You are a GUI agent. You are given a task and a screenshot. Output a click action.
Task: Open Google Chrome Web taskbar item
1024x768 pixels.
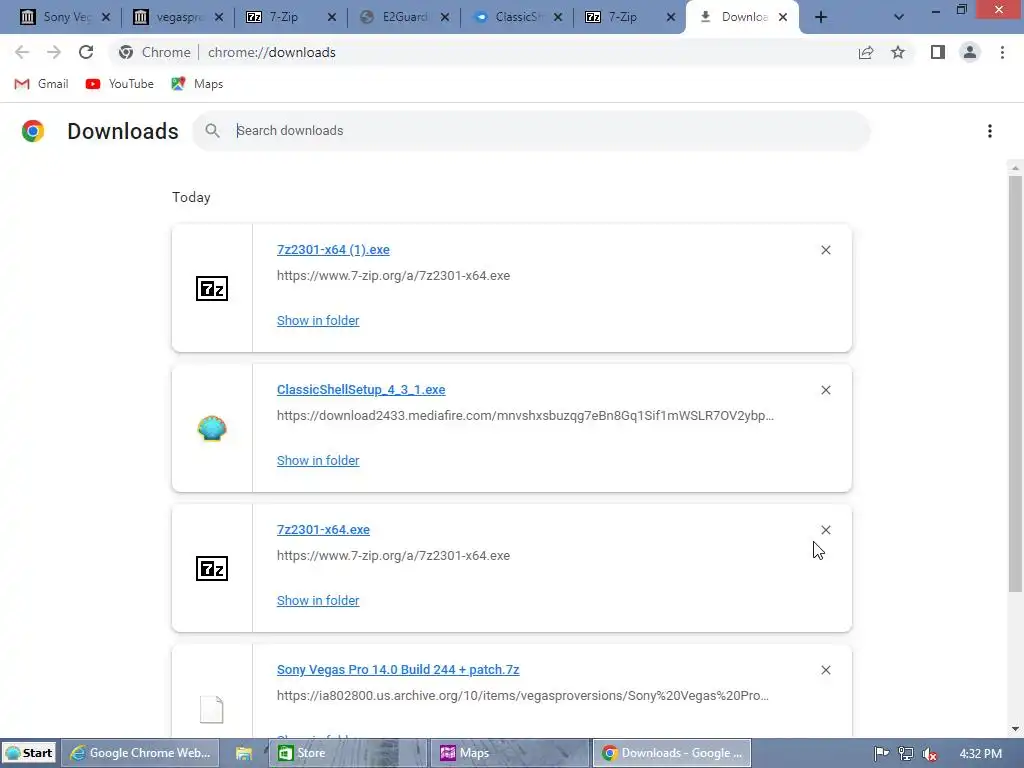click(140, 753)
